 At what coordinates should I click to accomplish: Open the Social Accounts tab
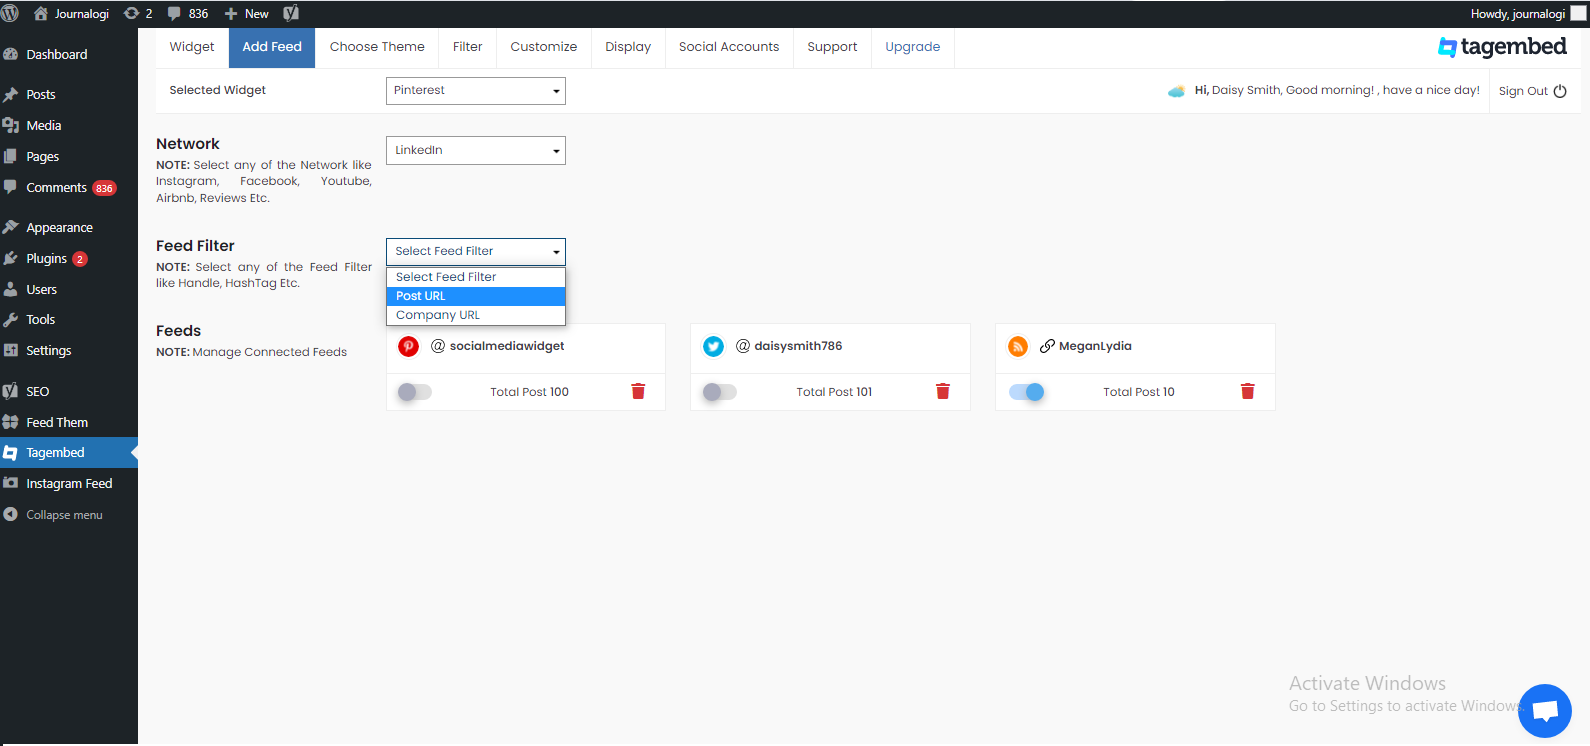point(729,47)
